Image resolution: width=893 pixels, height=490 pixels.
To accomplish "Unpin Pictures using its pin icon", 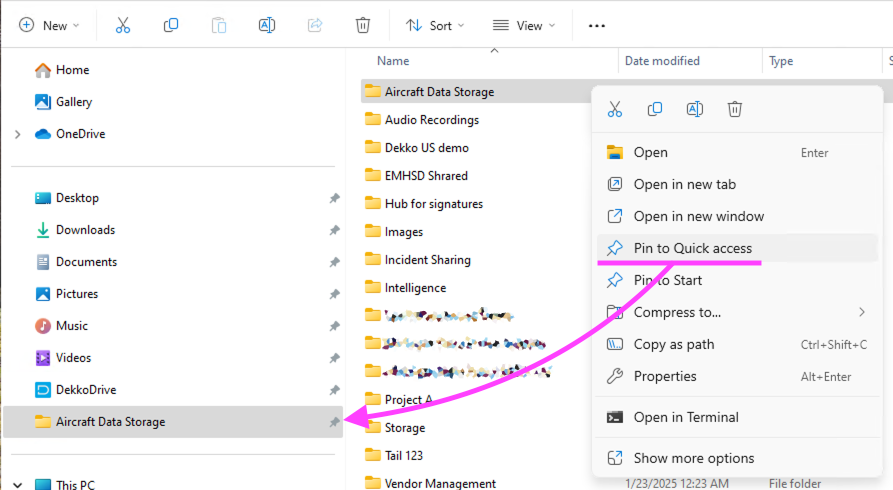I will (334, 294).
